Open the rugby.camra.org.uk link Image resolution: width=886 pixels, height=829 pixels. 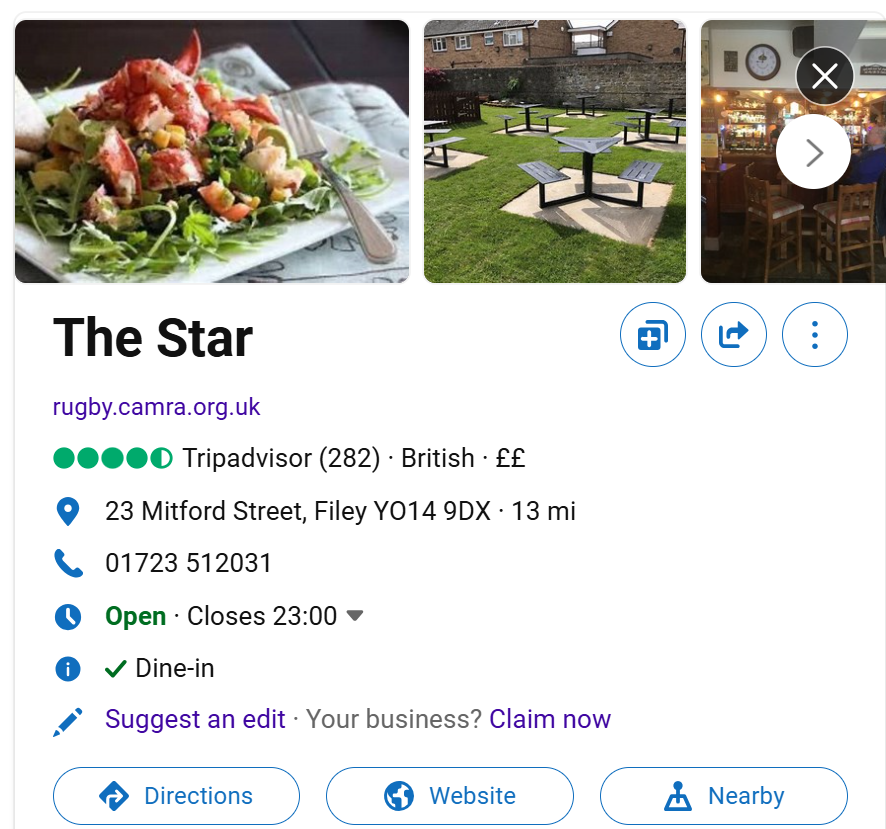click(x=156, y=407)
